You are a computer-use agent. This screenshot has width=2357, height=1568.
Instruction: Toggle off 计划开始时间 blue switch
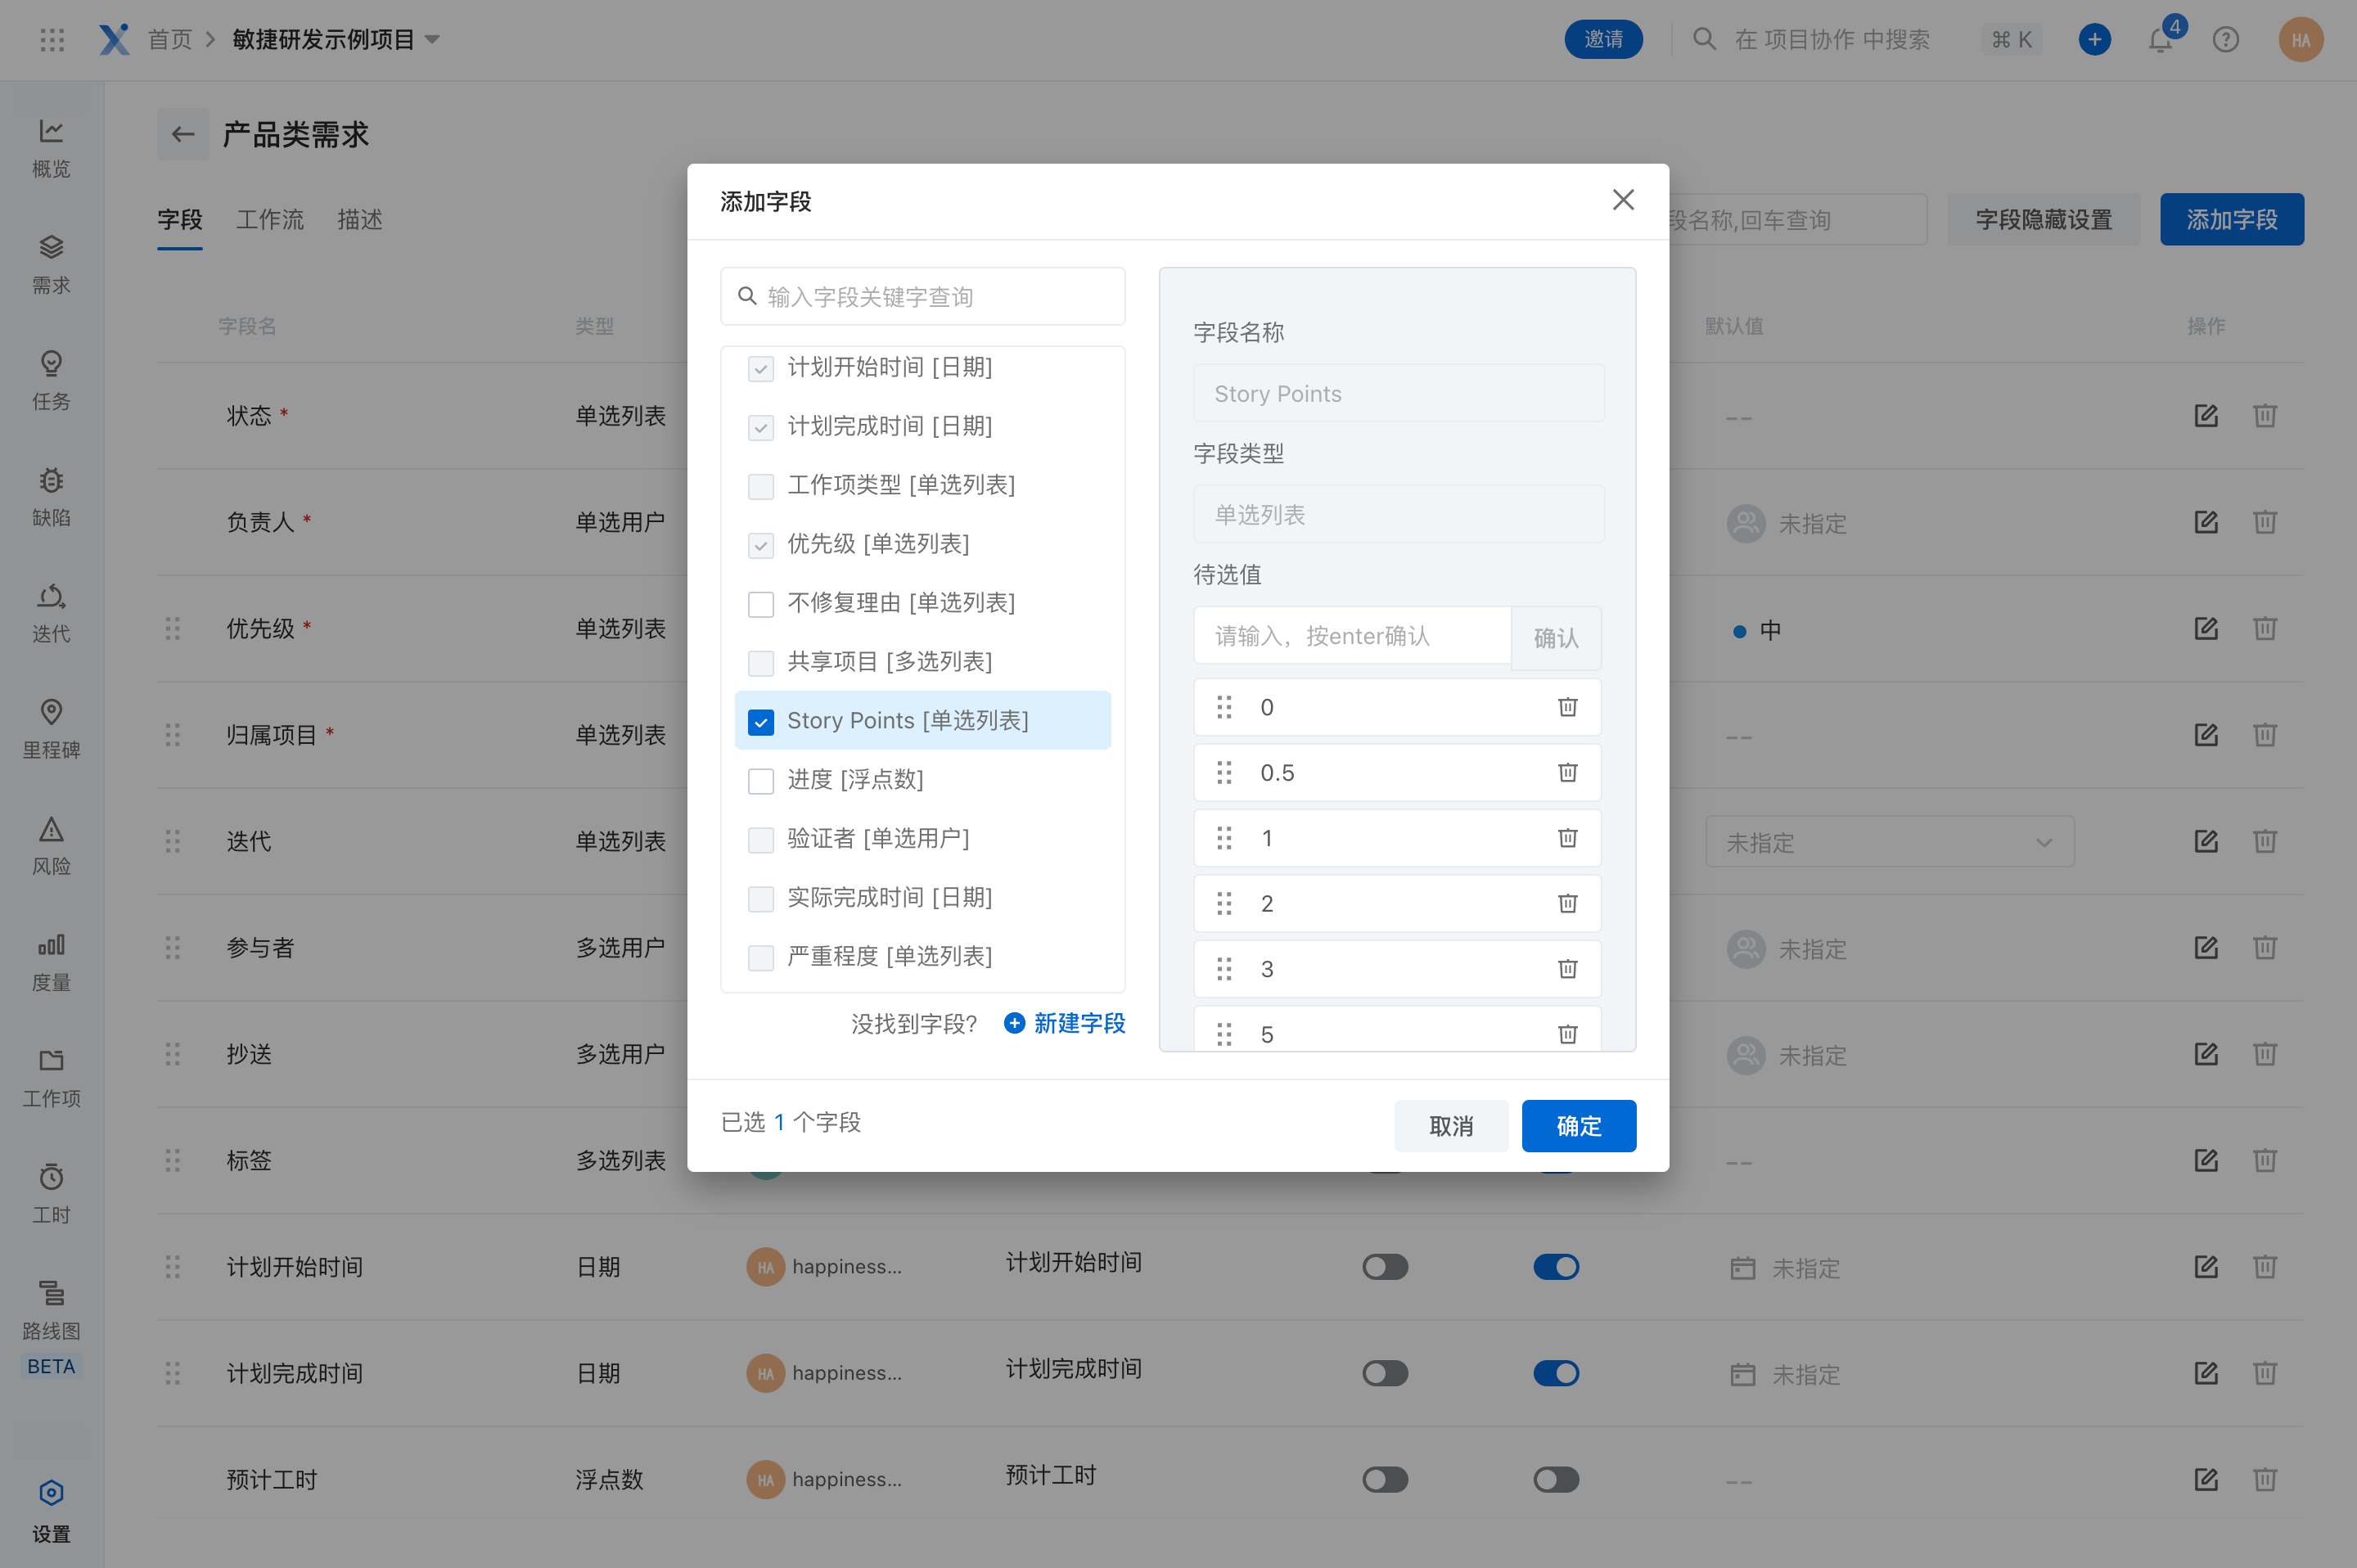coord(1555,1267)
